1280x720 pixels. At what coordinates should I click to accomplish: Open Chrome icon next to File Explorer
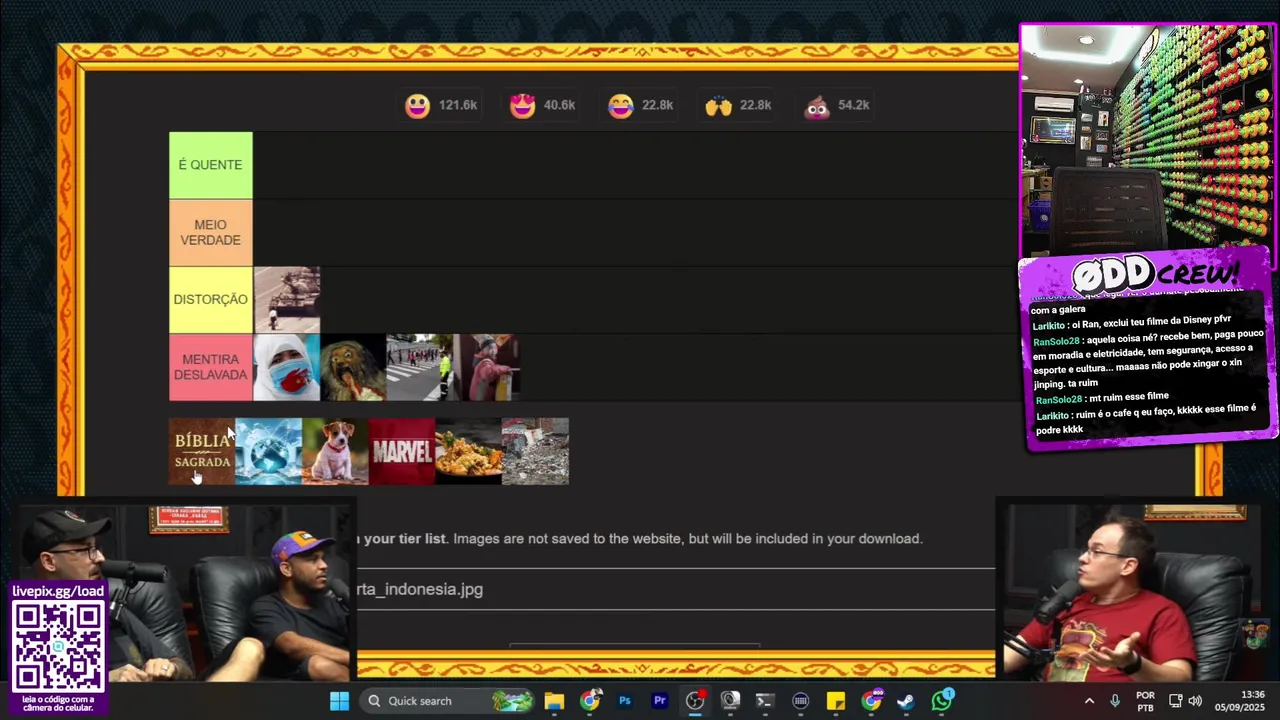pyautogui.click(x=590, y=701)
